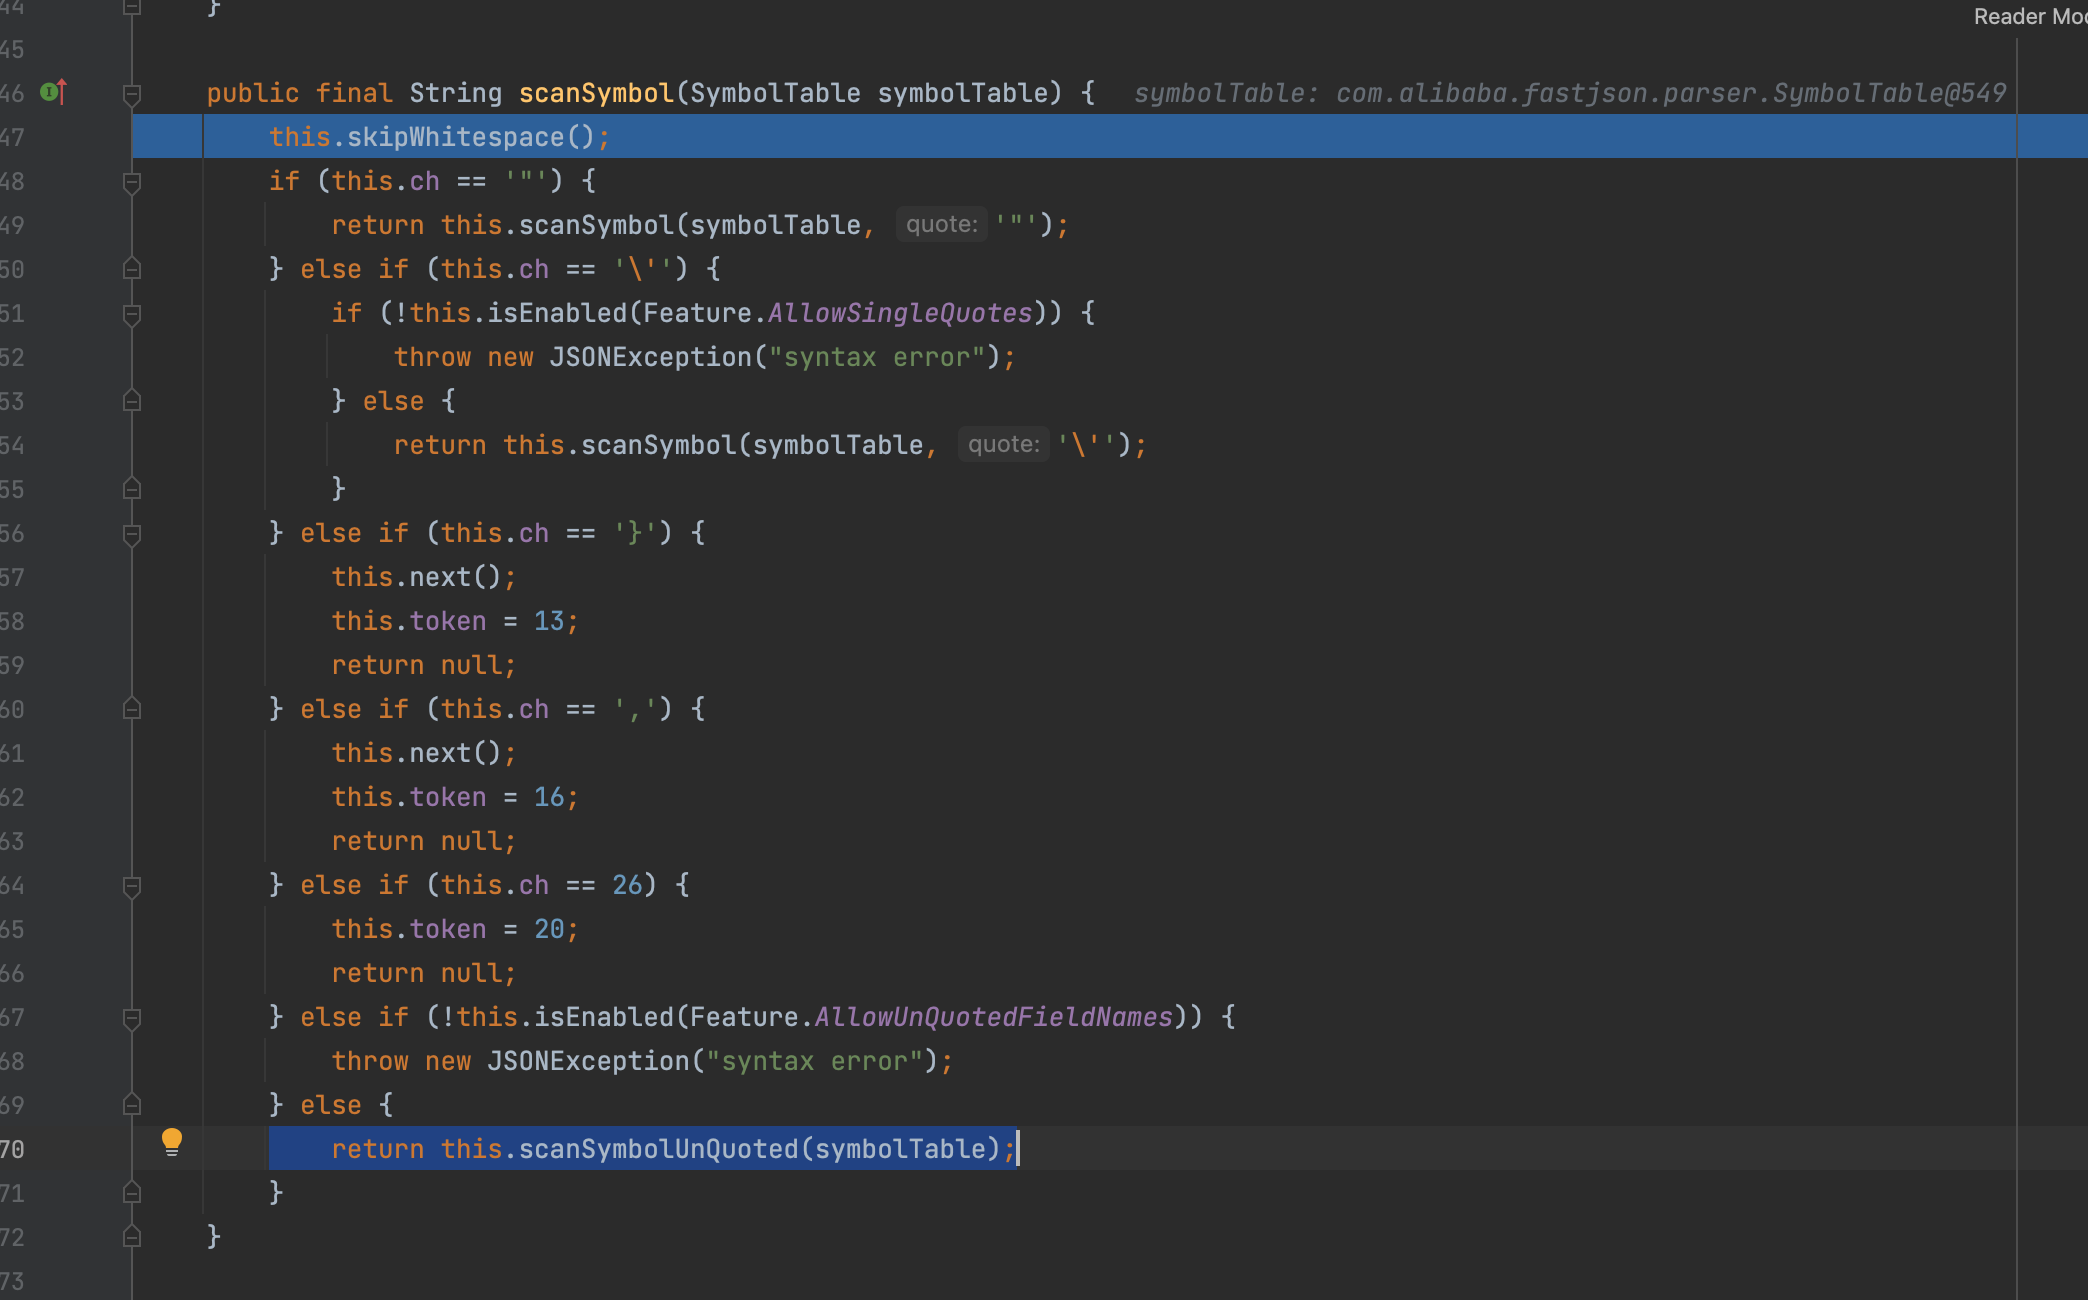This screenshot has width=2088, height=1300.
Task: Click the JSONException class on line 52
Action: tap(650, 357)
